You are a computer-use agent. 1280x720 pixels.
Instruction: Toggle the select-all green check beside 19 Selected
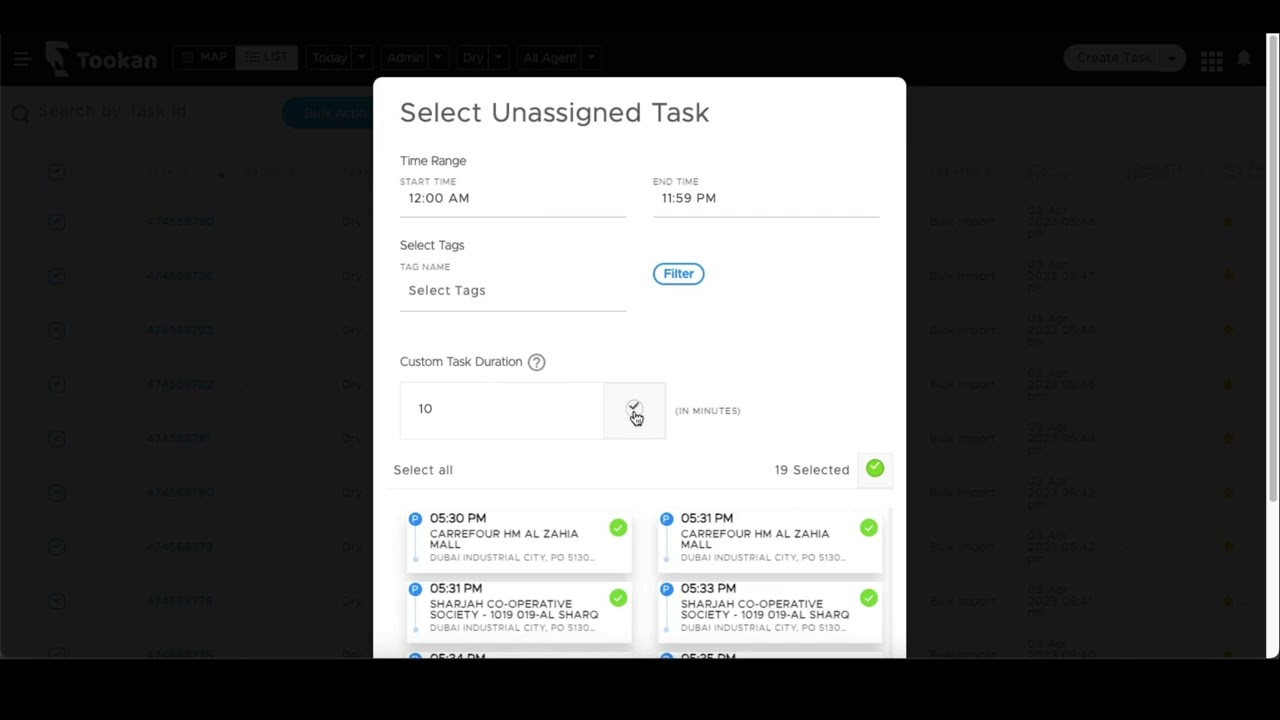coord(875,468)
